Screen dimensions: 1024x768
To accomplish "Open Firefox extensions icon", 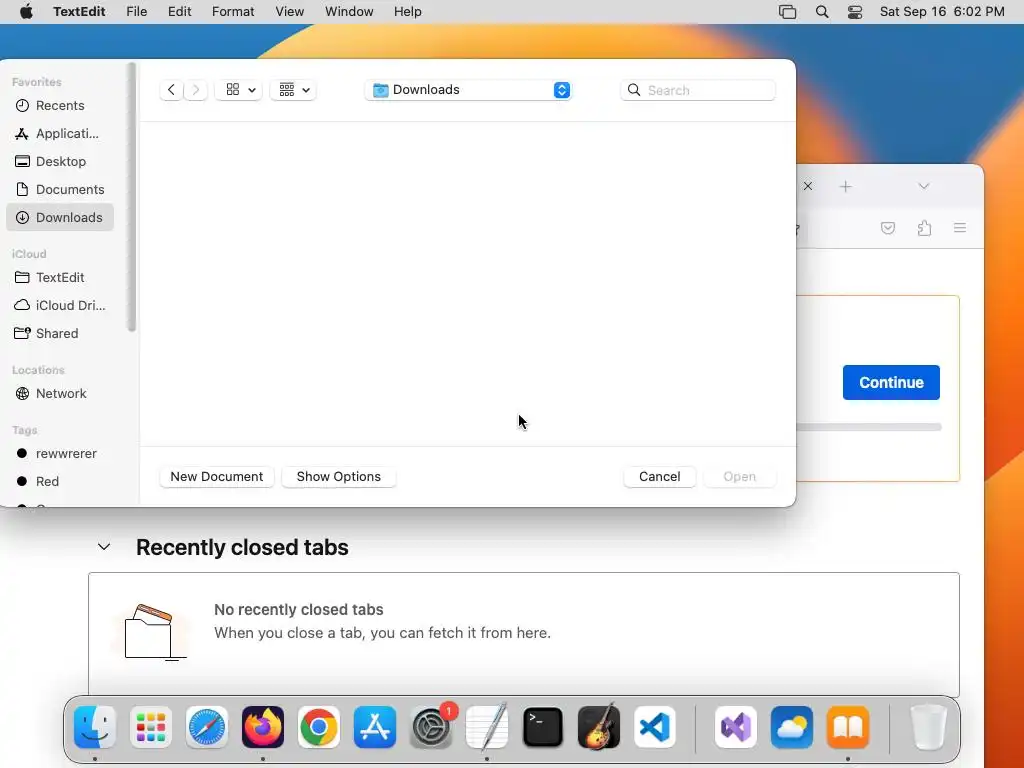I will [924, 228].
